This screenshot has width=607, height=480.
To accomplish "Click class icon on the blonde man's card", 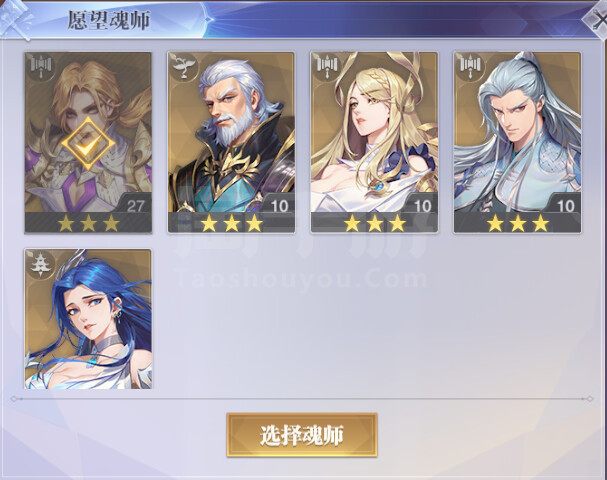I will [x=41, y=67].
